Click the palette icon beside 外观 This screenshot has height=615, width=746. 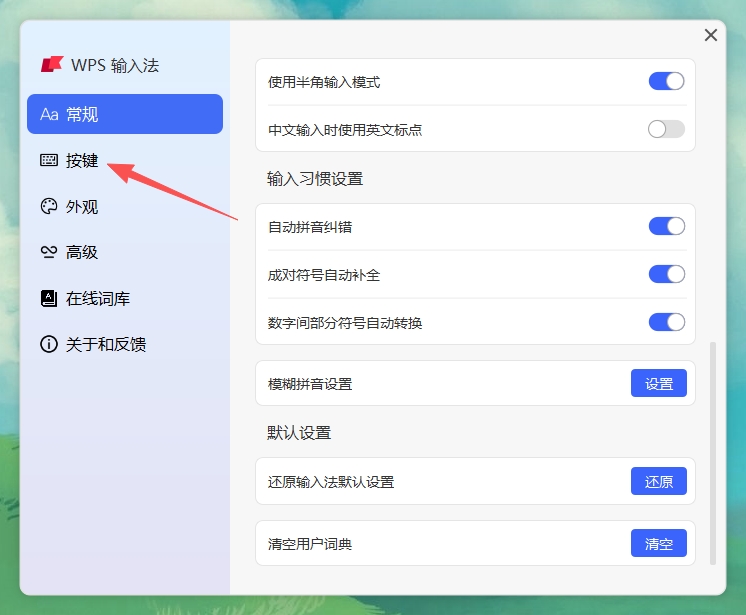click(x=49, y=206)
